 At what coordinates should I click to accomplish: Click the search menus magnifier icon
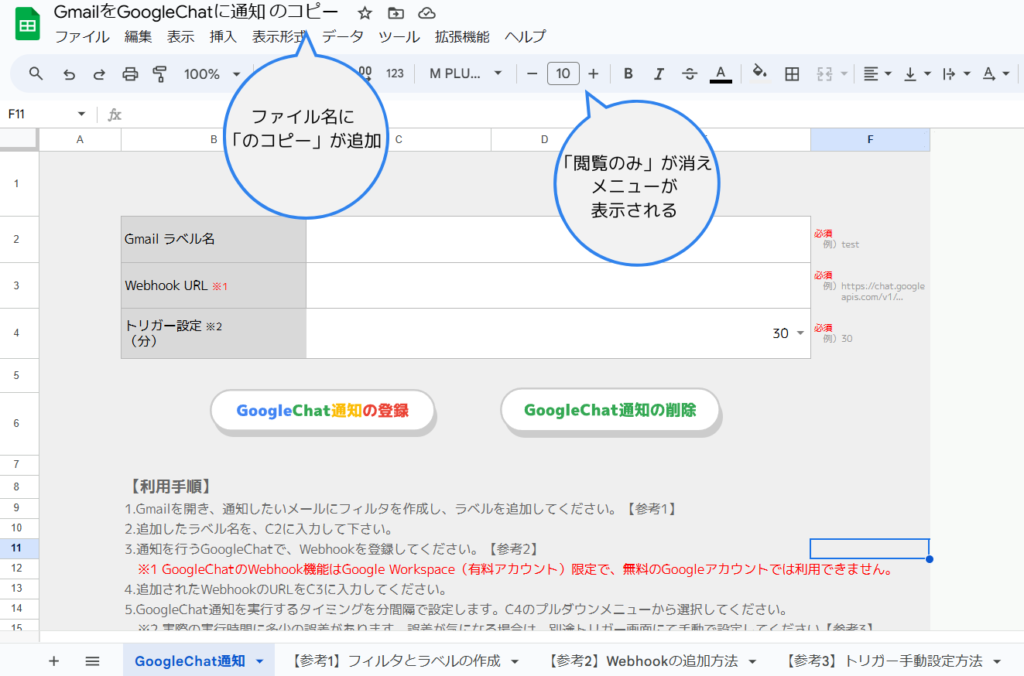[x=36, y=74]
